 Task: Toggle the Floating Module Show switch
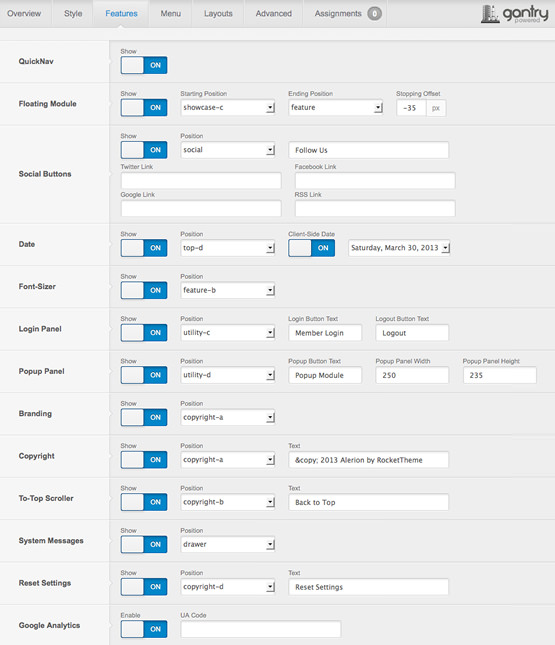click(144, 107)
